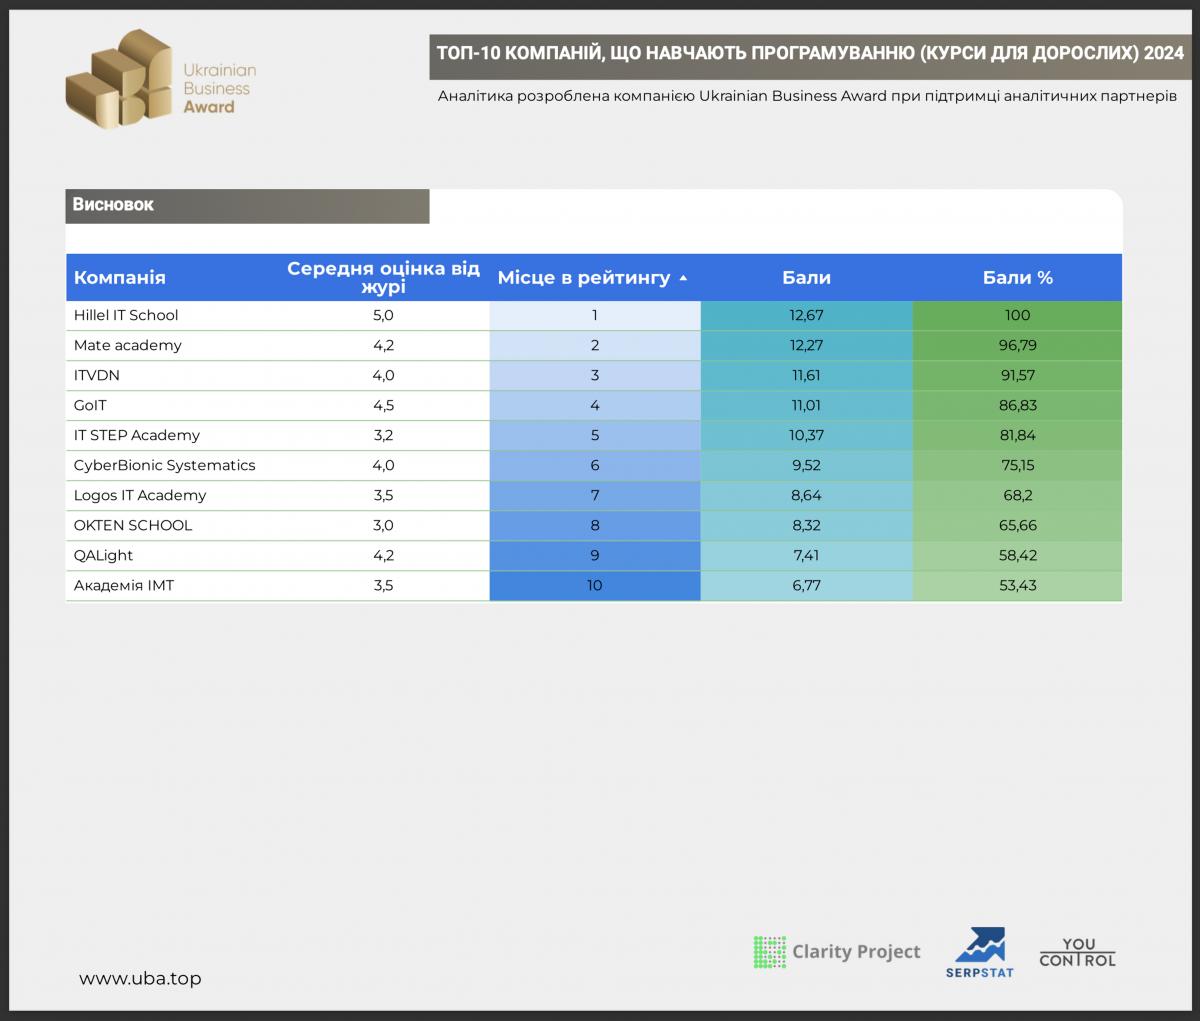Viewport: 1200px width, 1021px height.
Task: Click the 7,41 points cell
Action: point(806,555)
